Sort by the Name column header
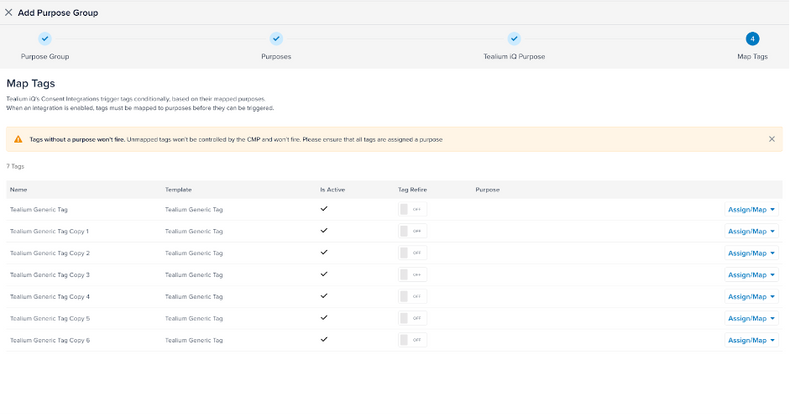This screenshot has height=417, width=790. click(x=18, y=189)
